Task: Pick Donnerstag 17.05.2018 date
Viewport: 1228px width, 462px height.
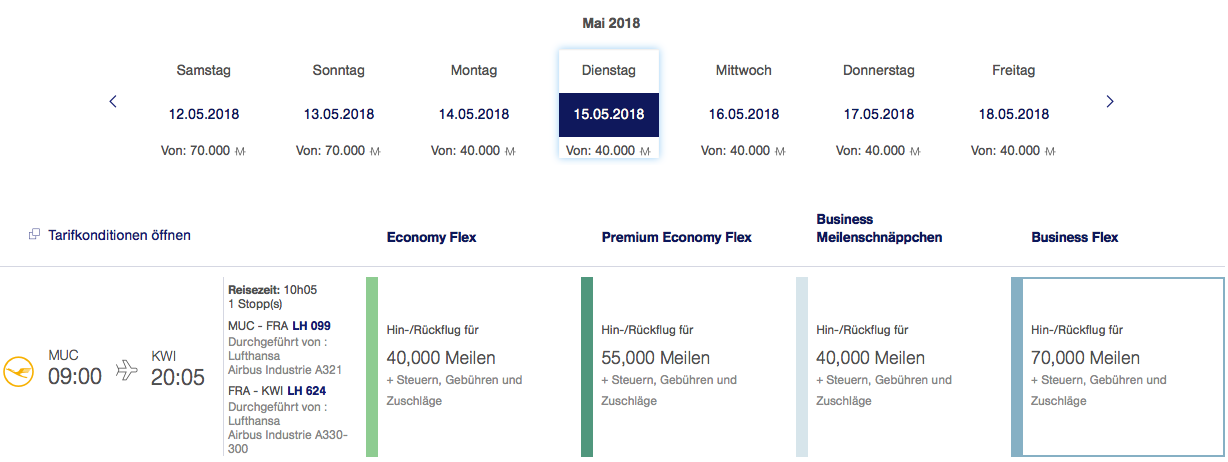Action: pos(879,110)
